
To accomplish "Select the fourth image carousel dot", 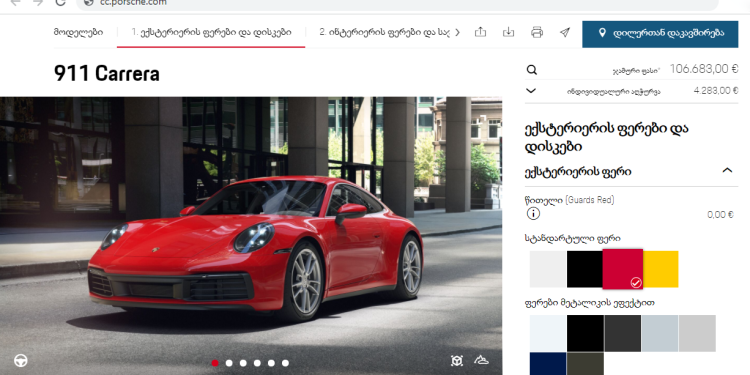I will [257, 363].
